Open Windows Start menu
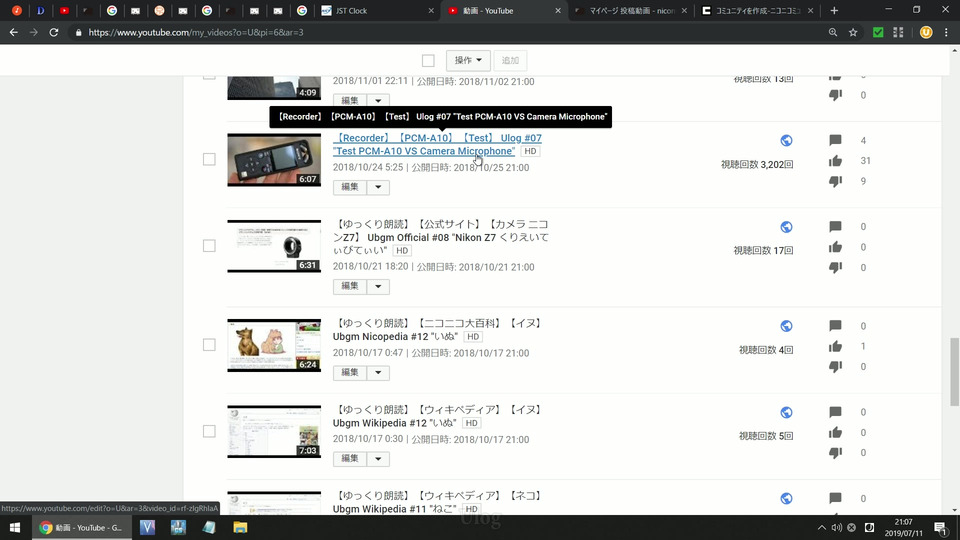Image resolution: width=960 pixels, height=540 pixels. [x=15, y=527]
